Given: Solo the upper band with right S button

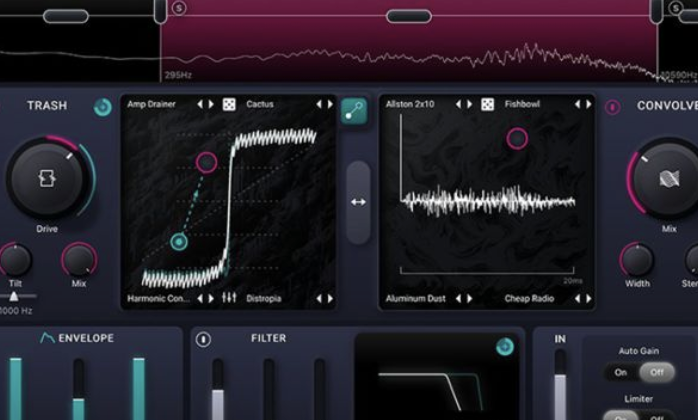Looking at the screenshot, I should coord(676,8).
